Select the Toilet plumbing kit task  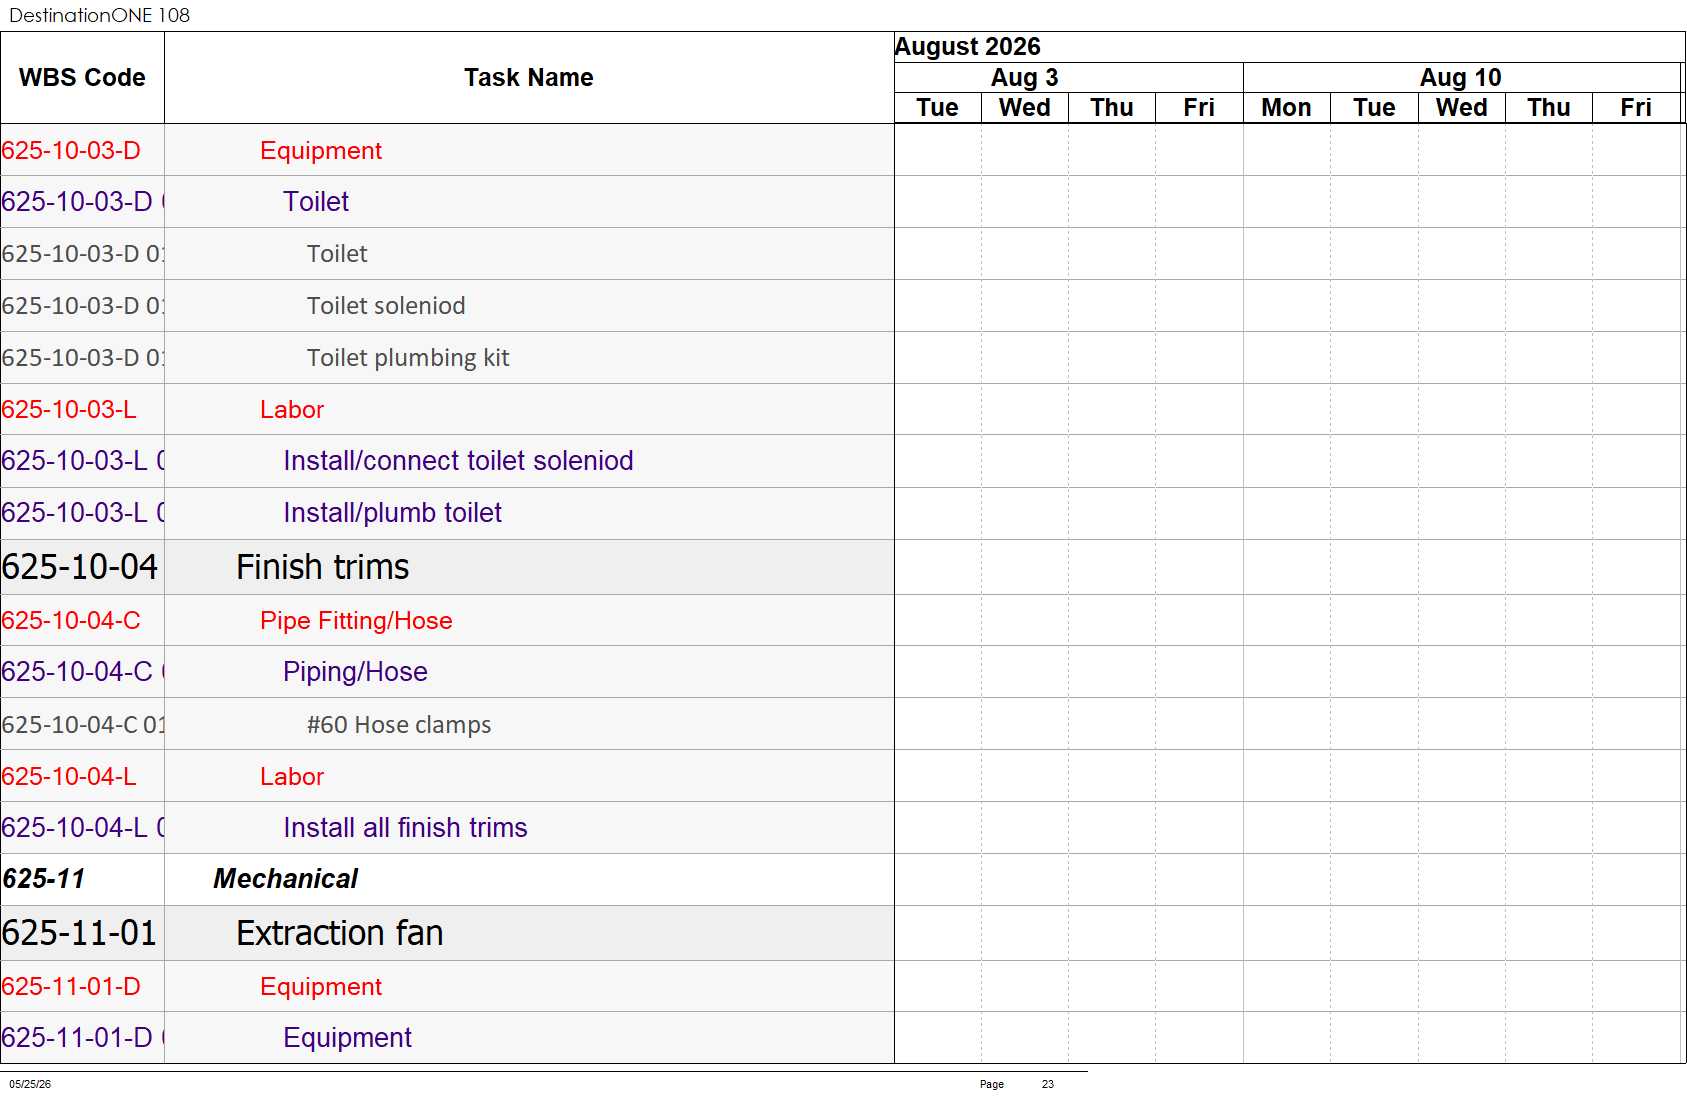coord(408,358)
